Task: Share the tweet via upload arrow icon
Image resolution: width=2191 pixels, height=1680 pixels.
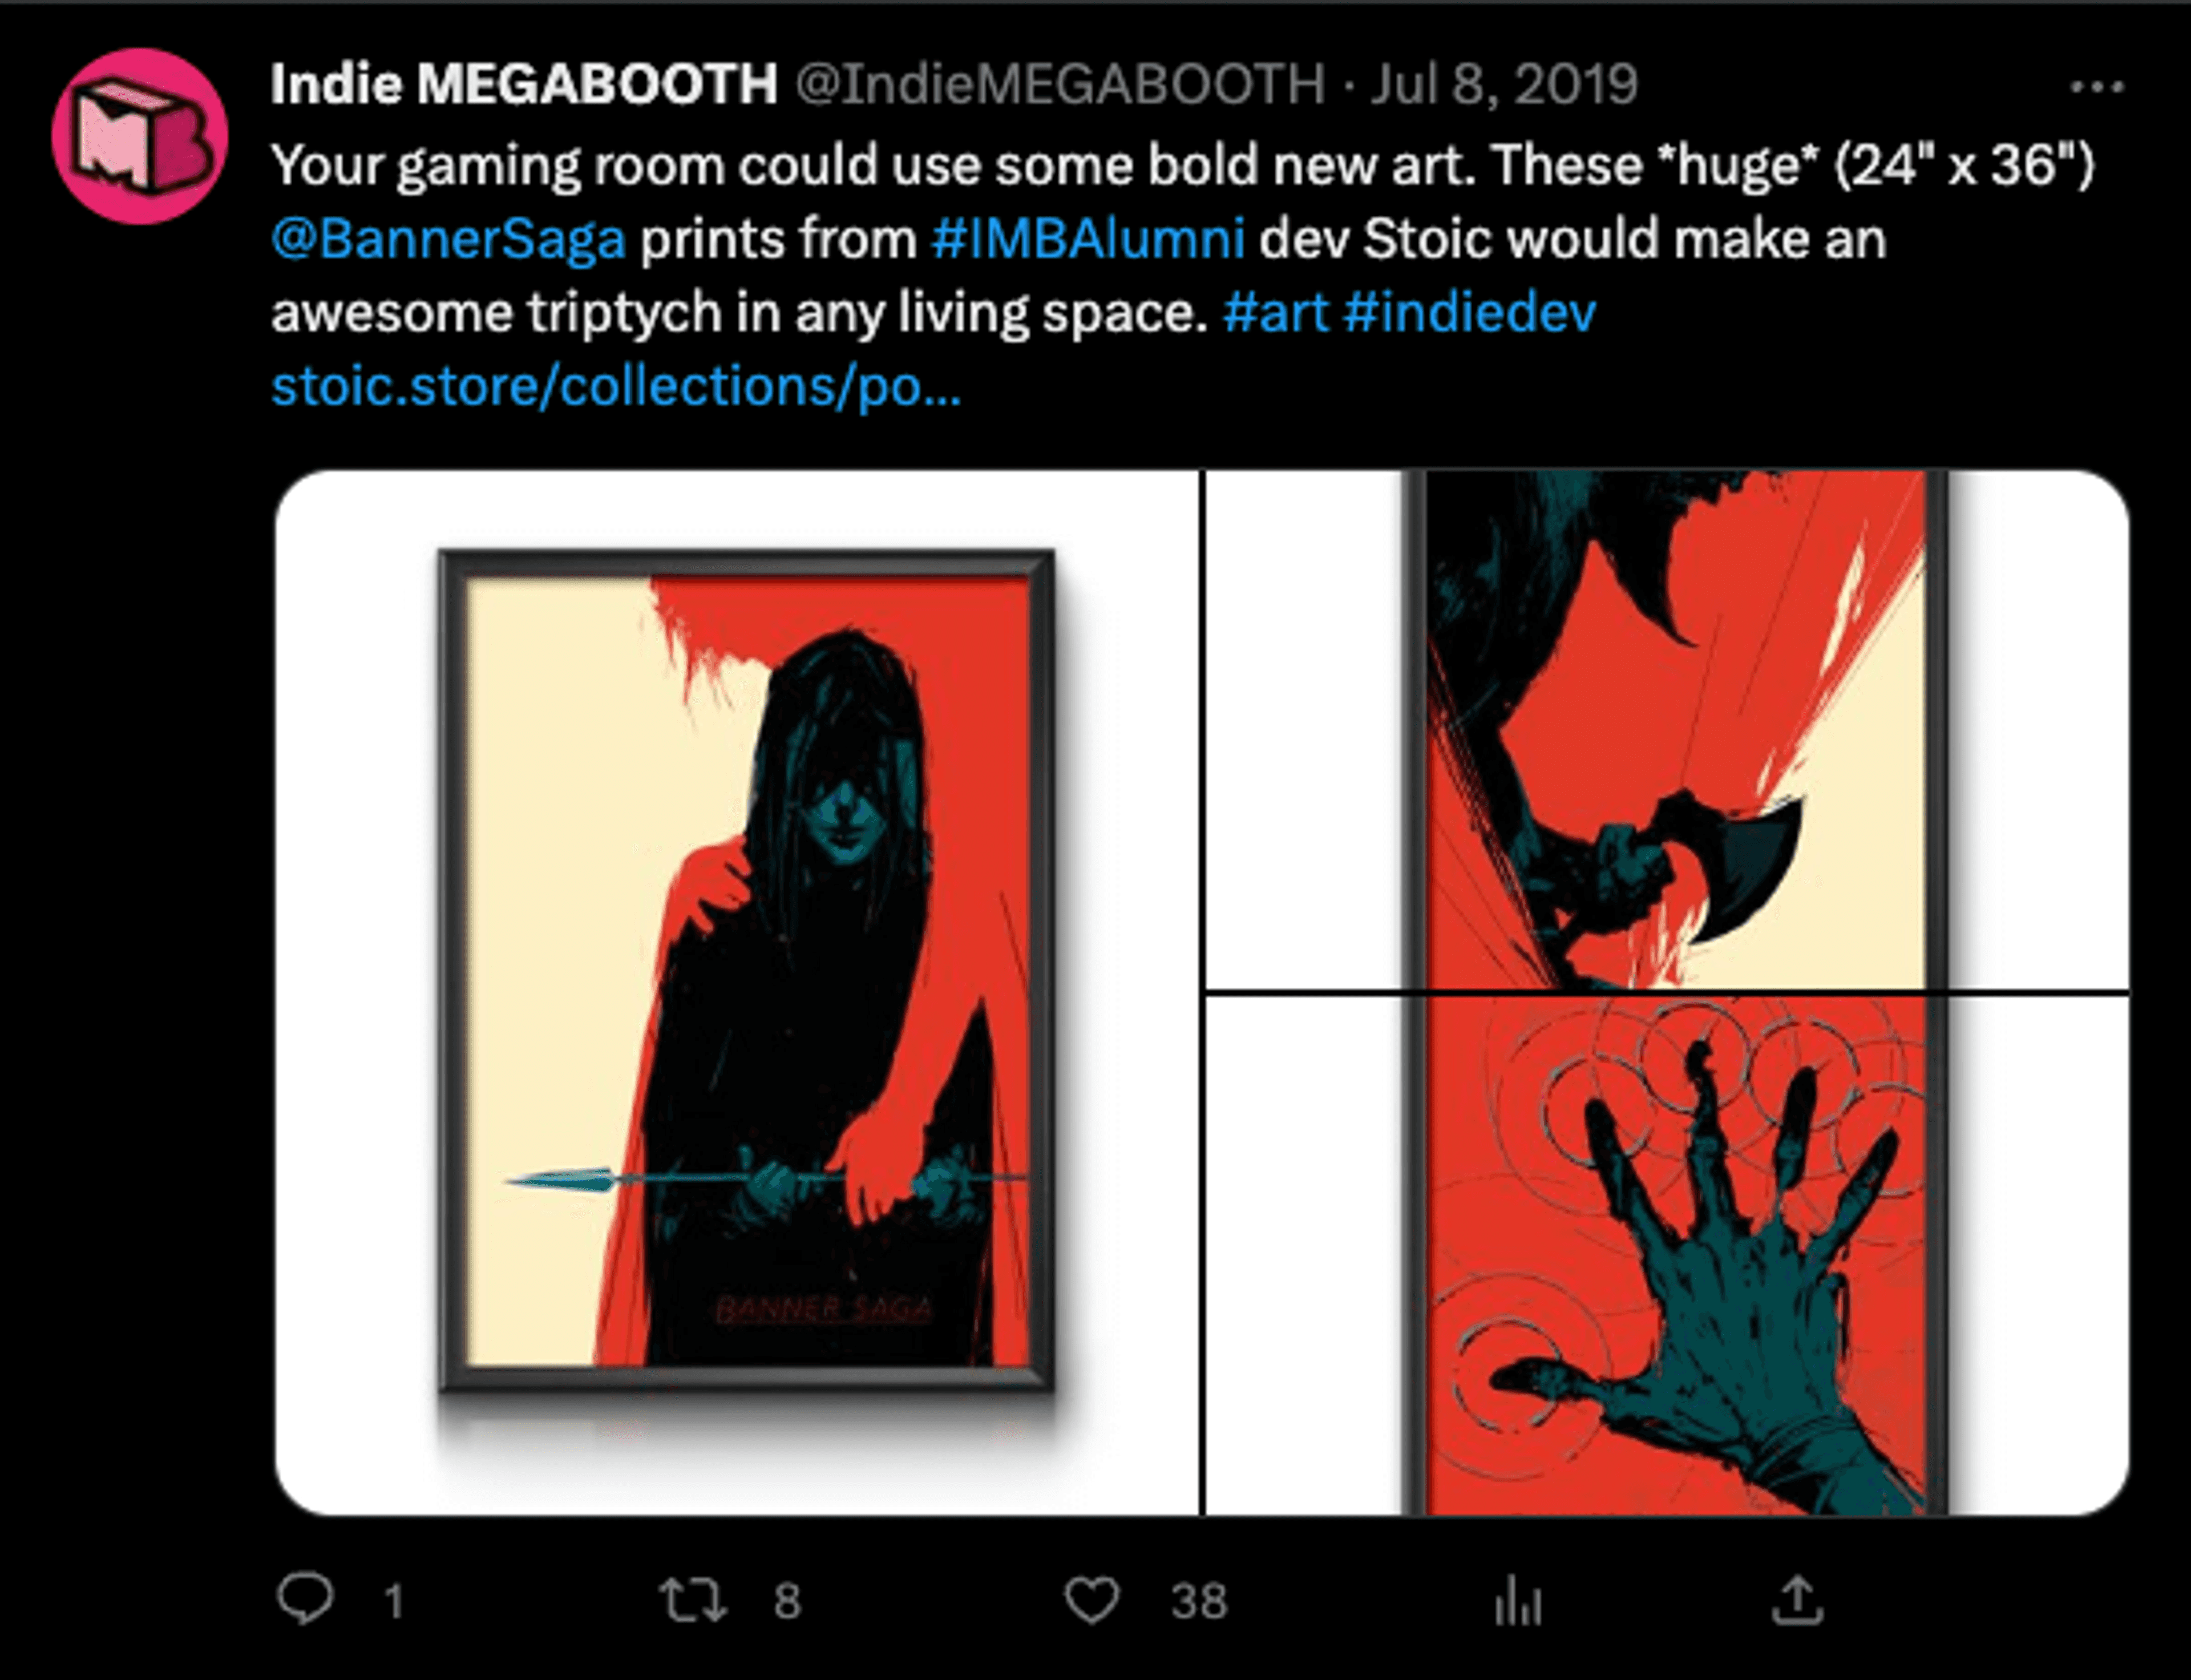Action: click(1798, 1599)
